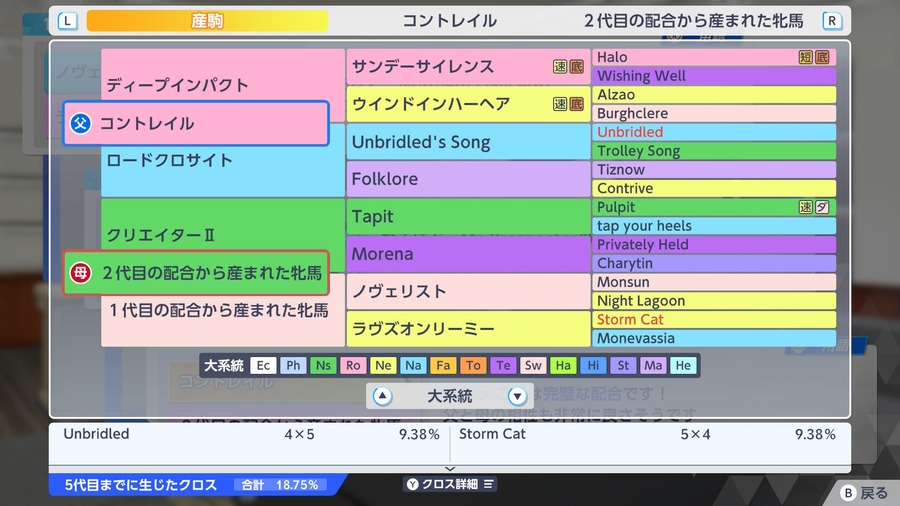Select the To lineage swatch
This screenshot has height=506, width=900.
(x=473, y=365)
